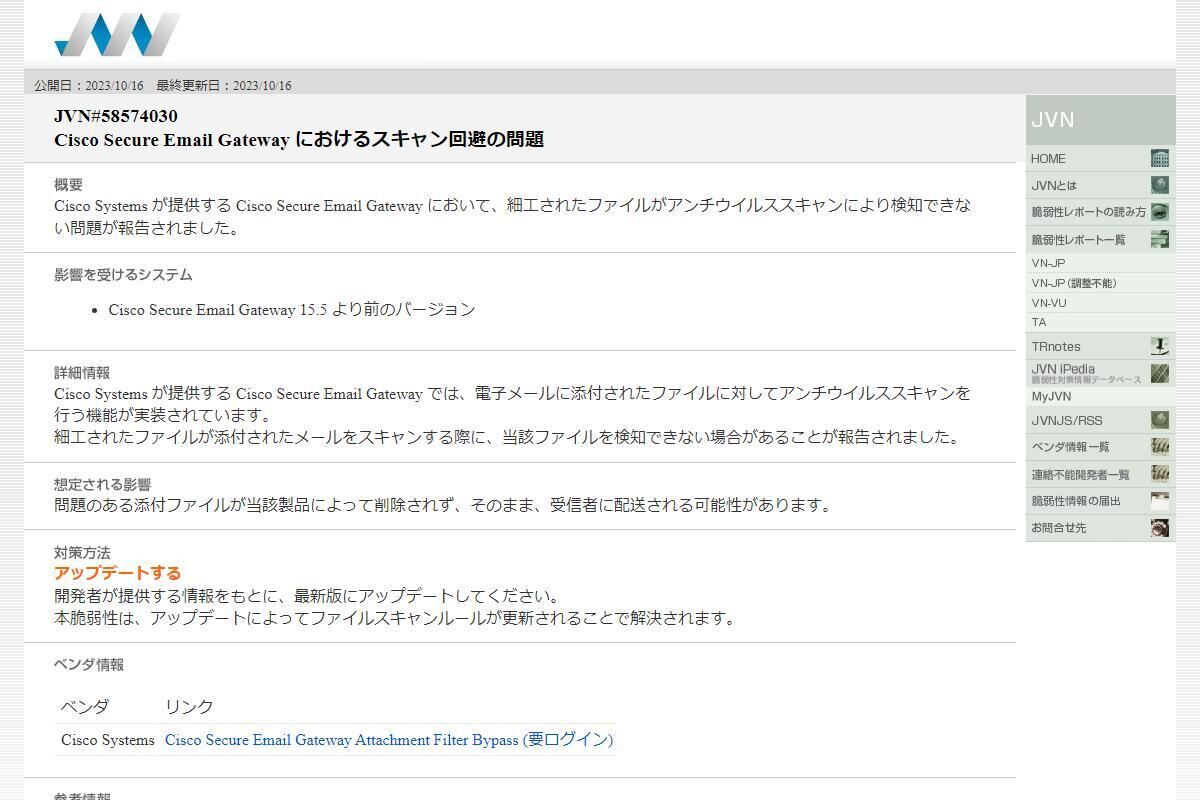
Task: Click the 影響を受けるシステム heading
Action: (x=123, y=275)
